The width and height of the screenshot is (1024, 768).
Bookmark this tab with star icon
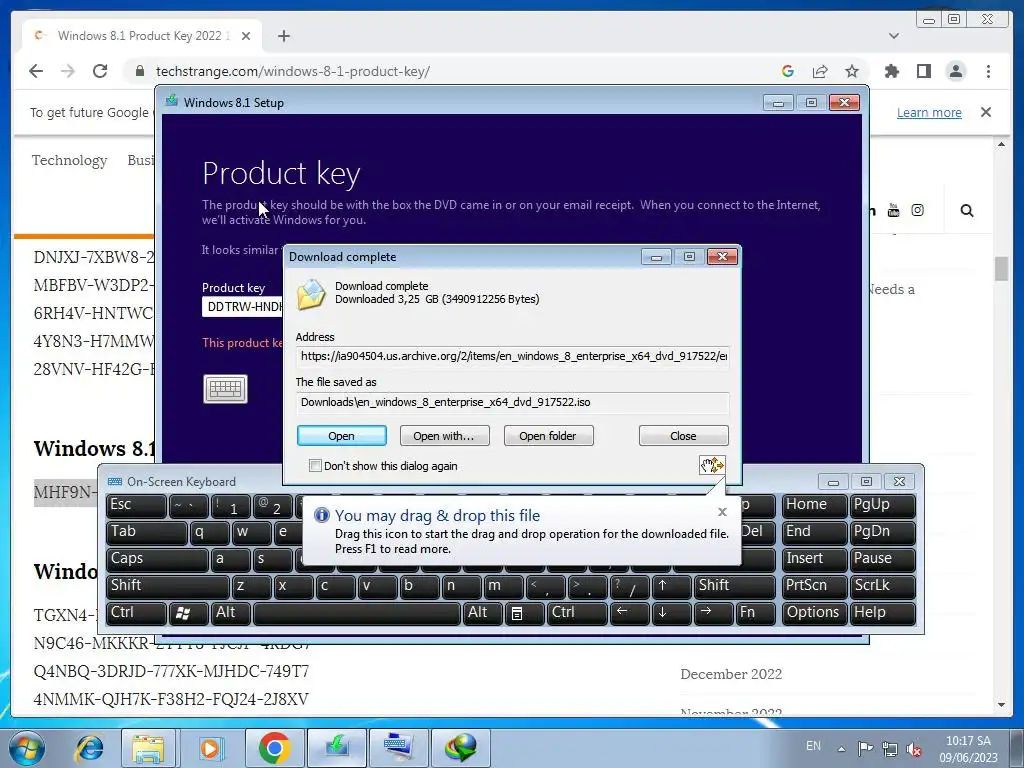[x=852, y=71]
